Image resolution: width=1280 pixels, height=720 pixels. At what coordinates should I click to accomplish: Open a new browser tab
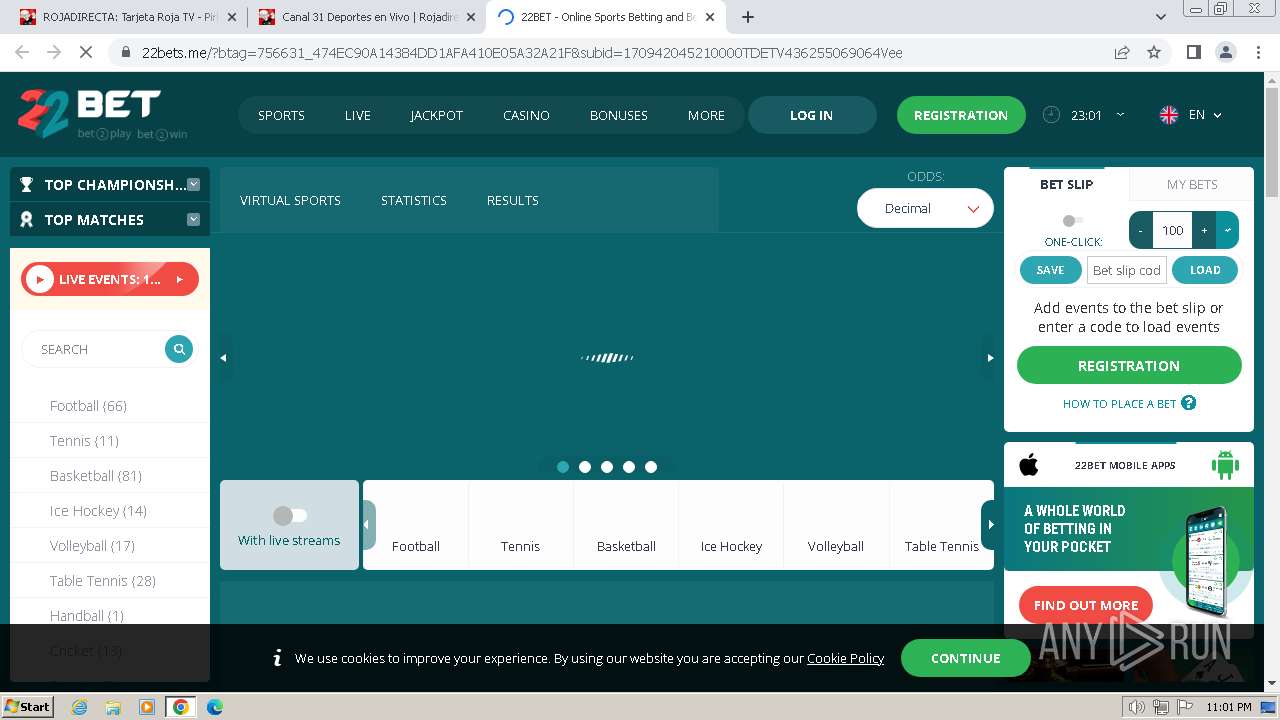pos(748,17)
